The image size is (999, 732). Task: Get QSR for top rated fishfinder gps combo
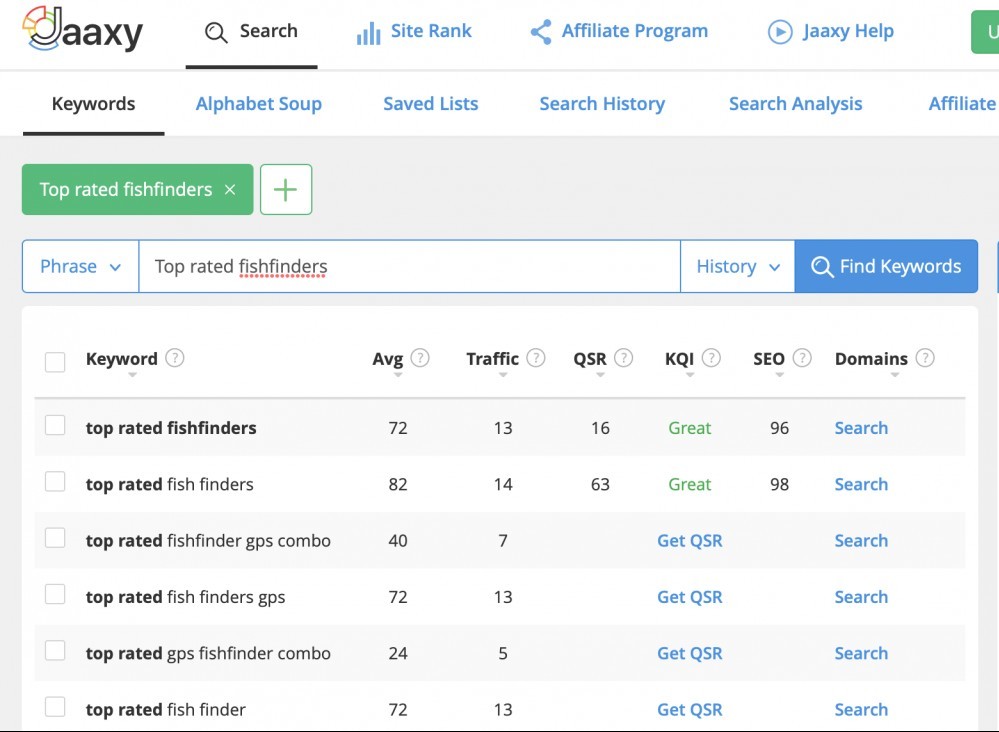(689, 541)
